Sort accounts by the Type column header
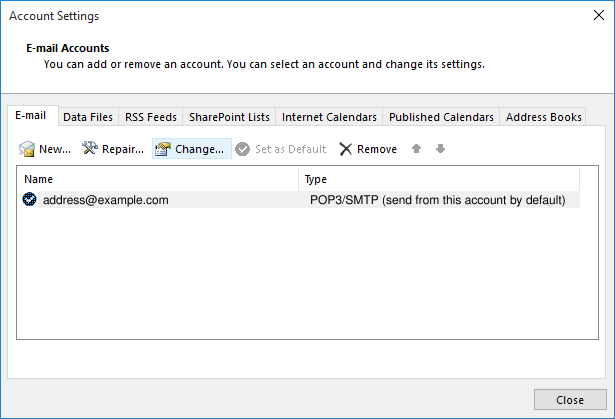 (x=438, y=179)
